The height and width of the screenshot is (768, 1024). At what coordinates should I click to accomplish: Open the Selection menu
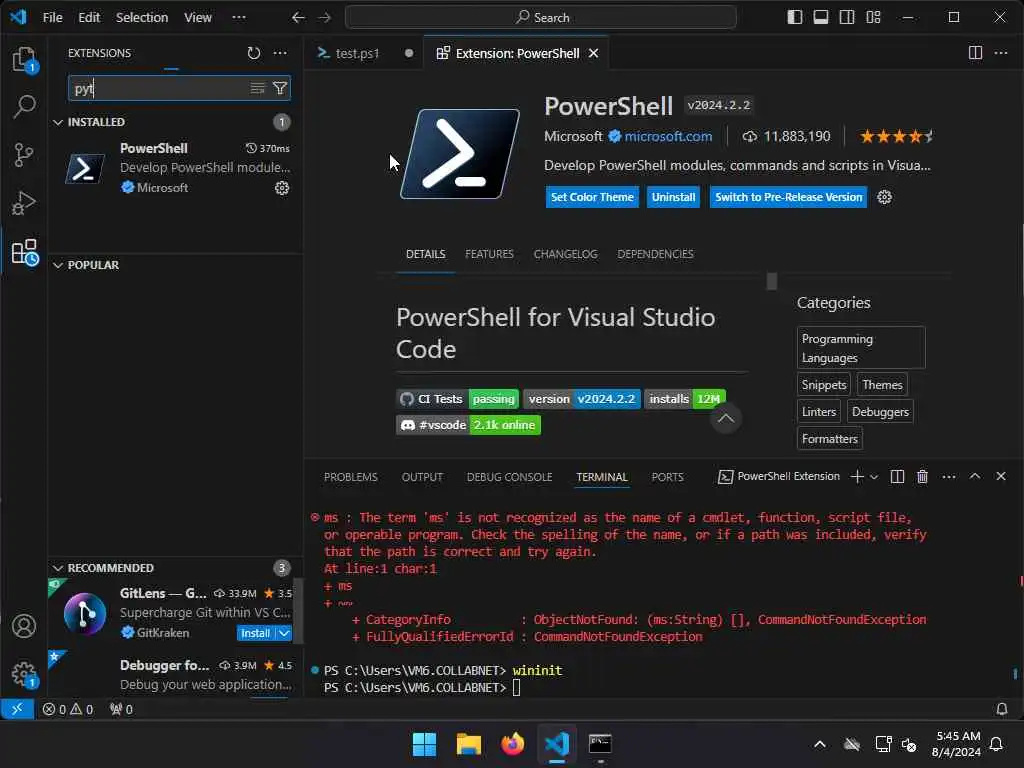(142, 18)
